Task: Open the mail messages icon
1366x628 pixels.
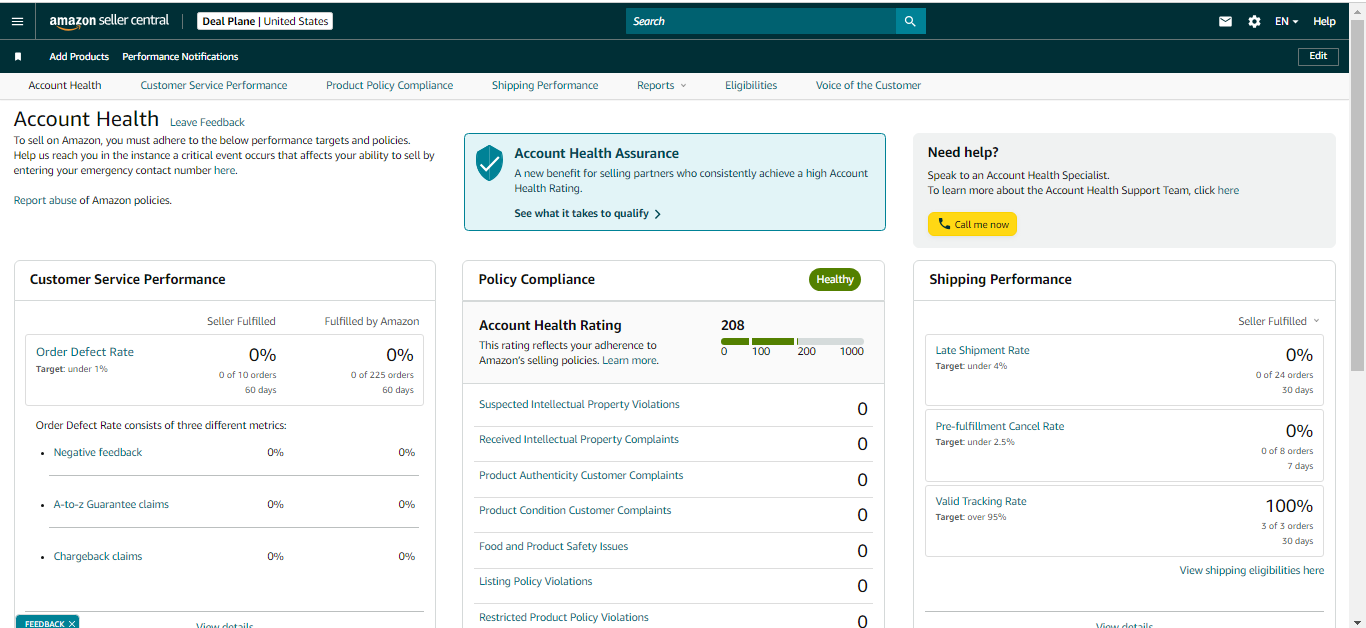Action: (1225, 21)
